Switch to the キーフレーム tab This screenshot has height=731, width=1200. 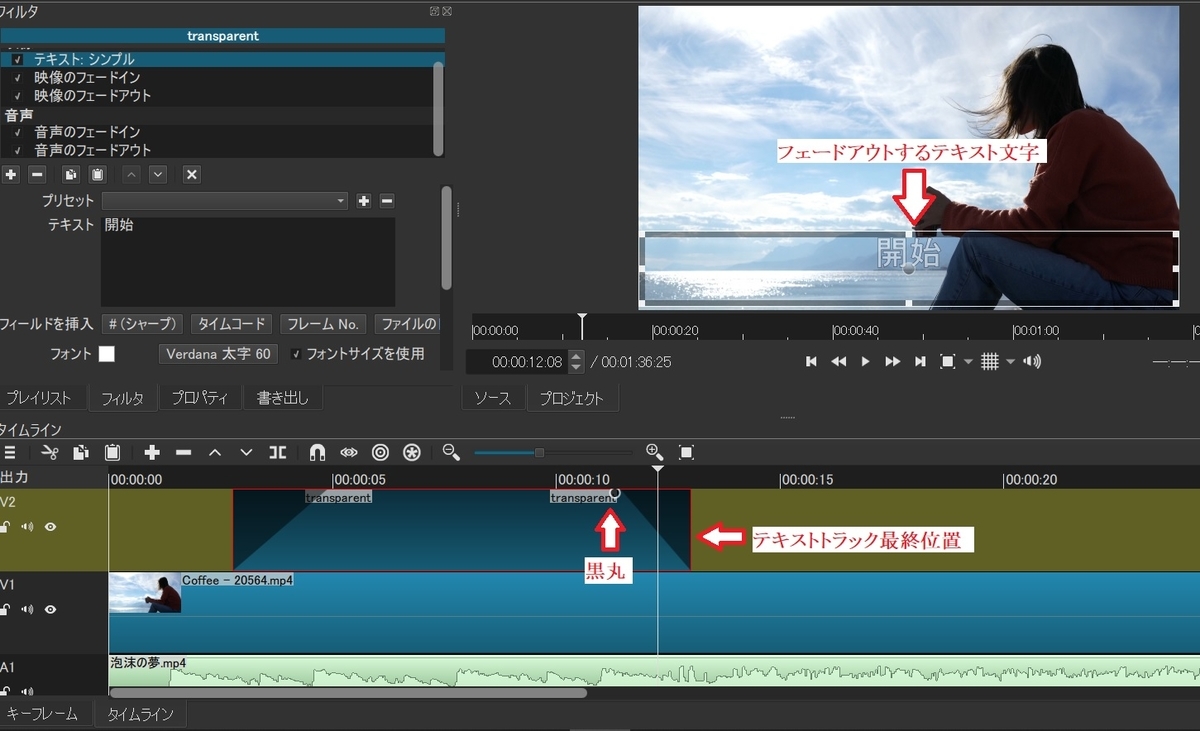[43, 714]
